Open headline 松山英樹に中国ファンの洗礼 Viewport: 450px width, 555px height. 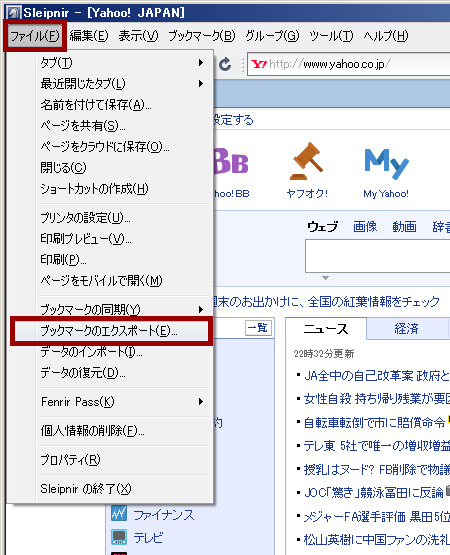tap(377, 540)
